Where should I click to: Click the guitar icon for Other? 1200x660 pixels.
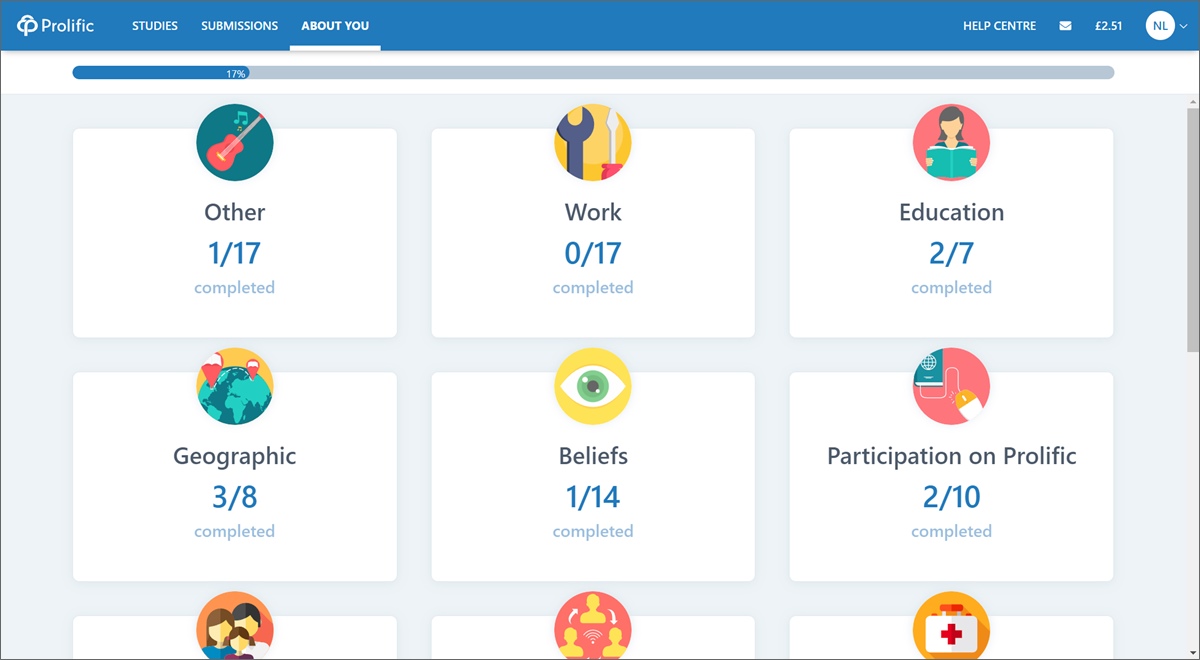pos(235,142)
